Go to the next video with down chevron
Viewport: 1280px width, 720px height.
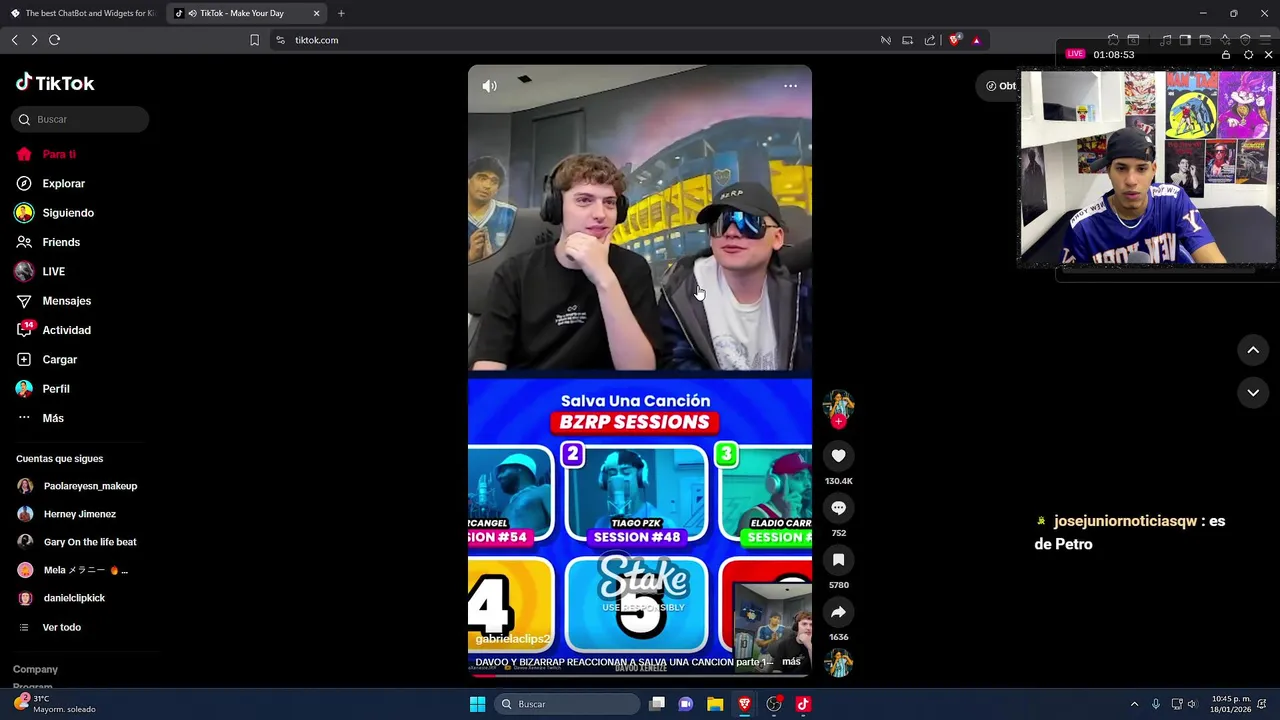pos(1253,393)
